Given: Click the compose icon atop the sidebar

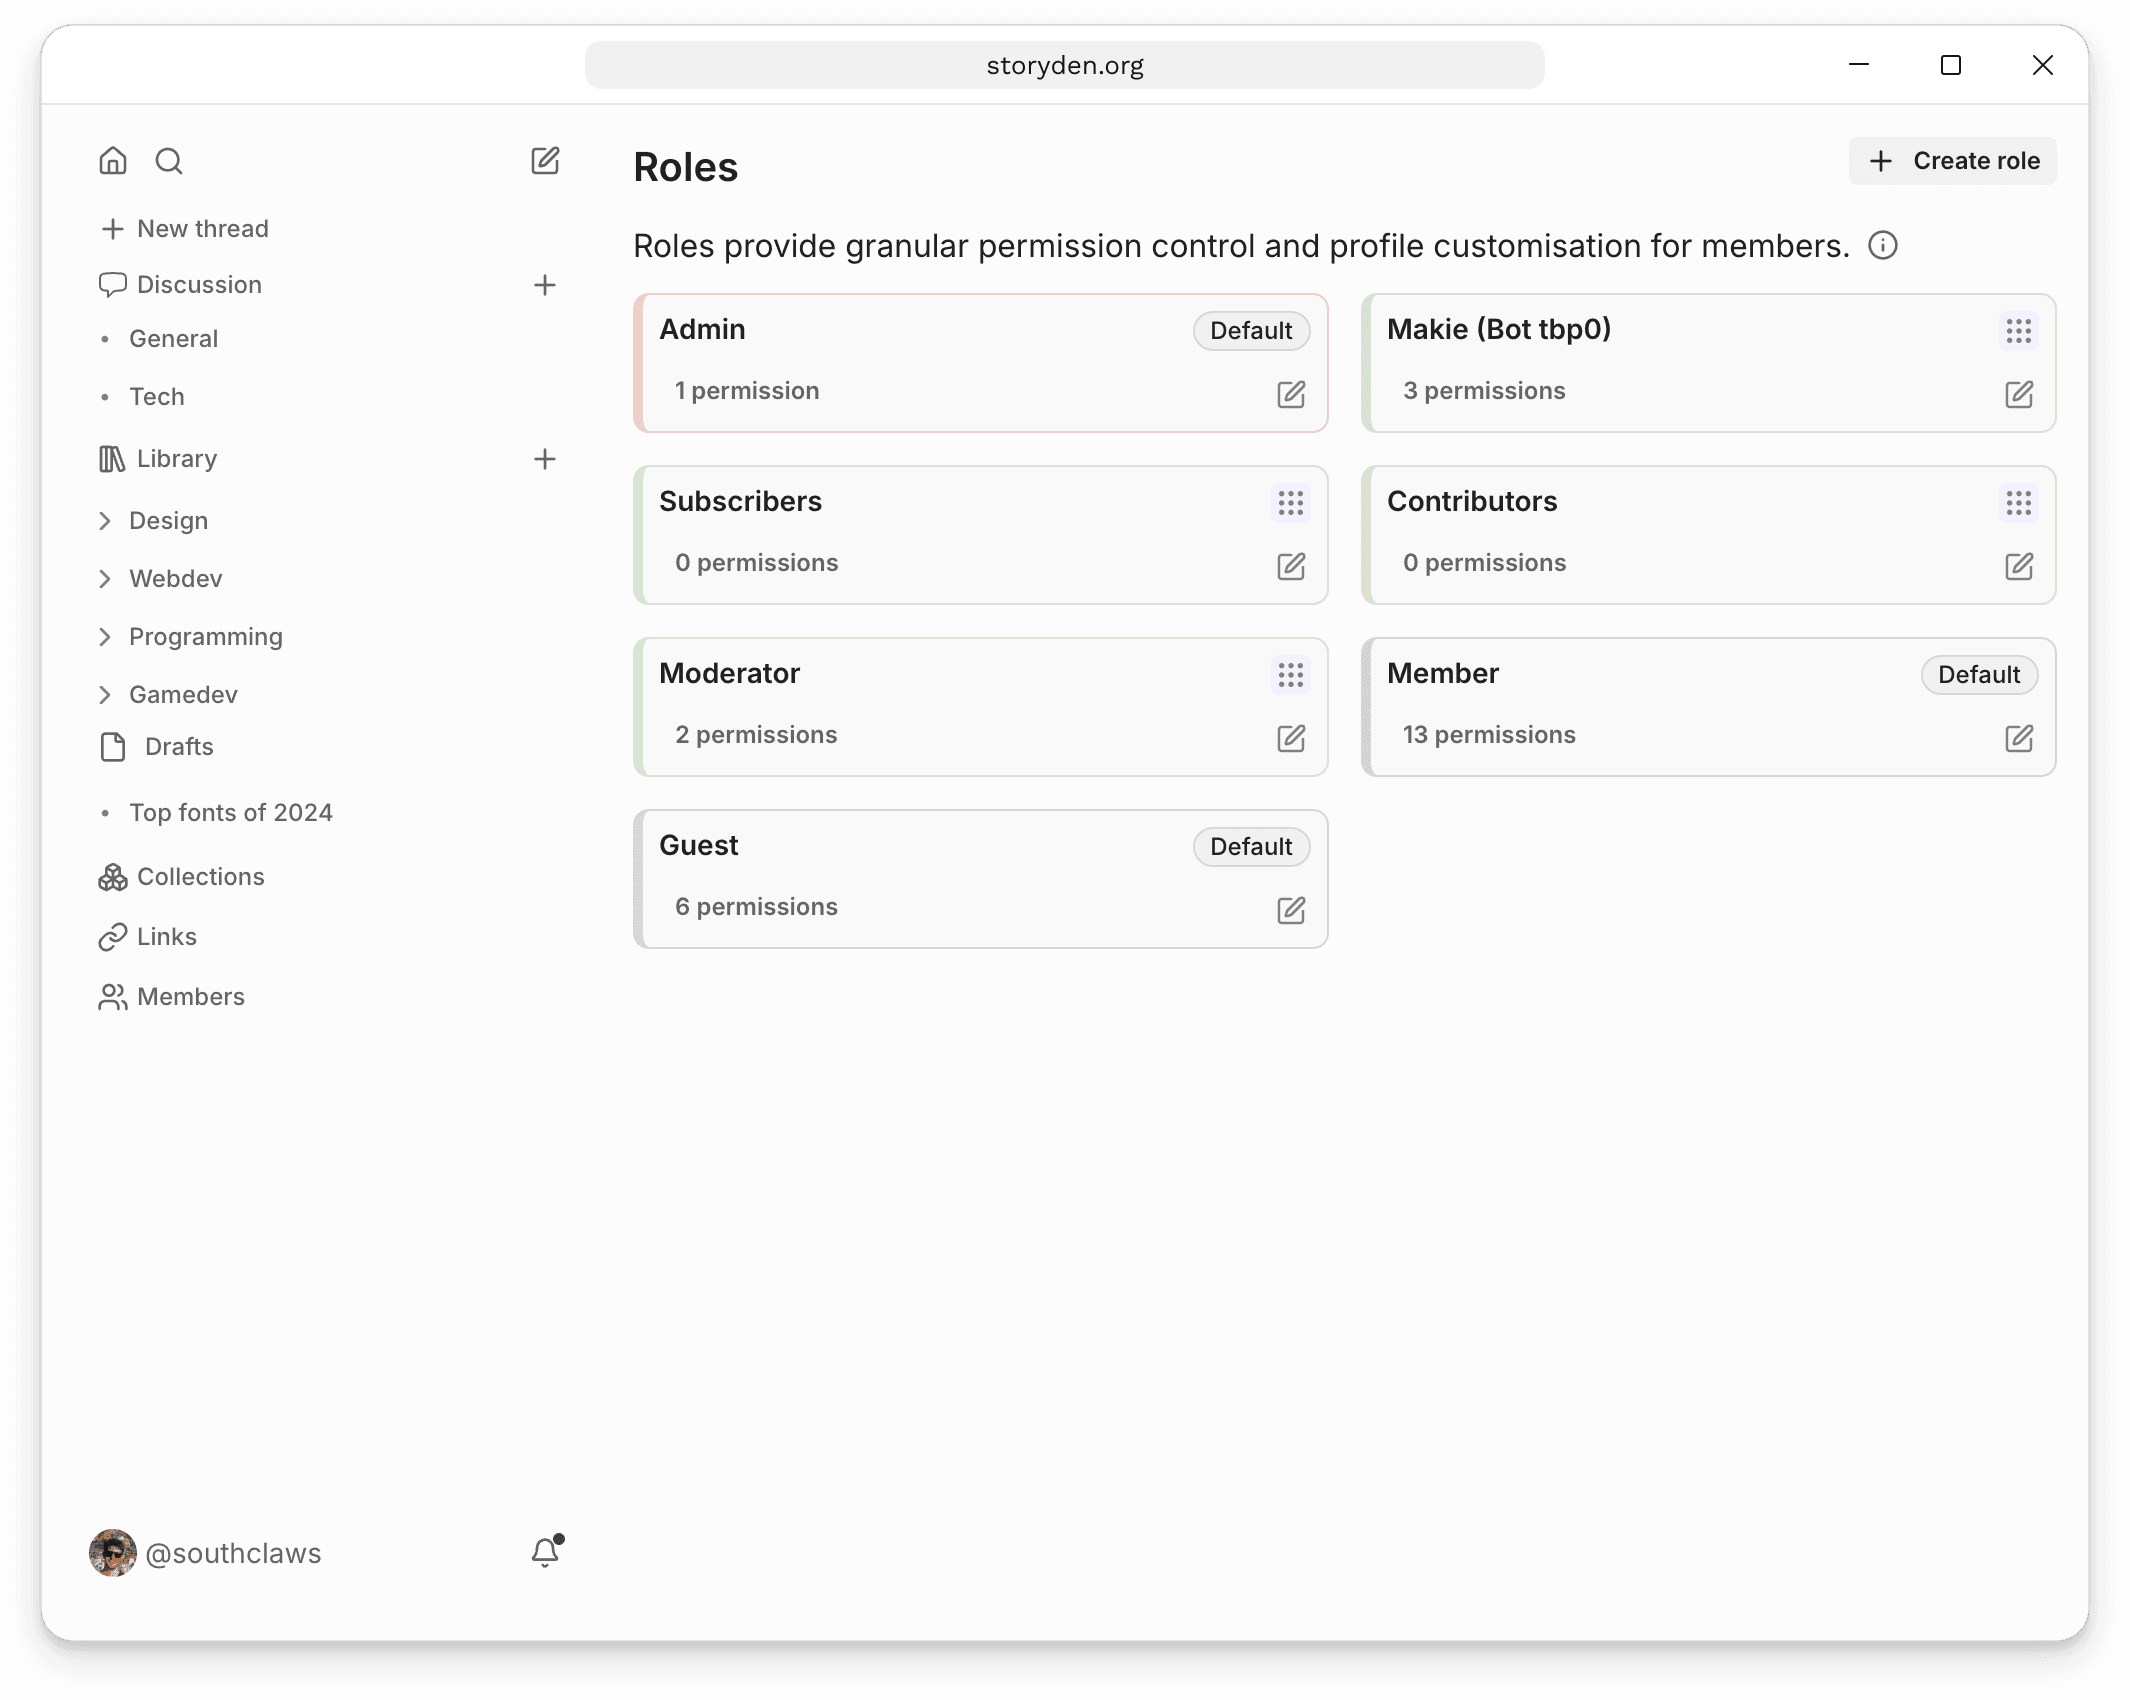Looking at the screenshot, I should [545, 161].
